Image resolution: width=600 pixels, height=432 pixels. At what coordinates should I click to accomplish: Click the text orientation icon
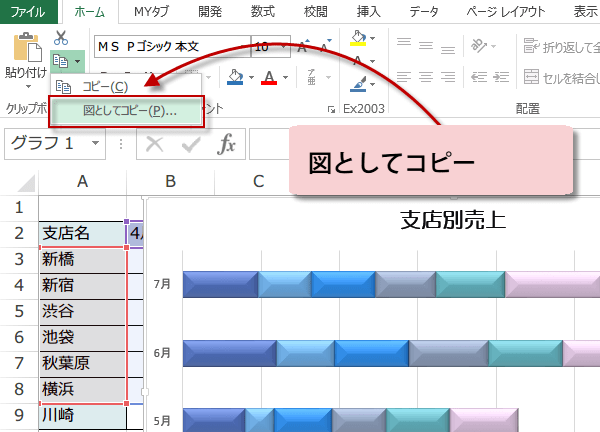coord(478,46)
